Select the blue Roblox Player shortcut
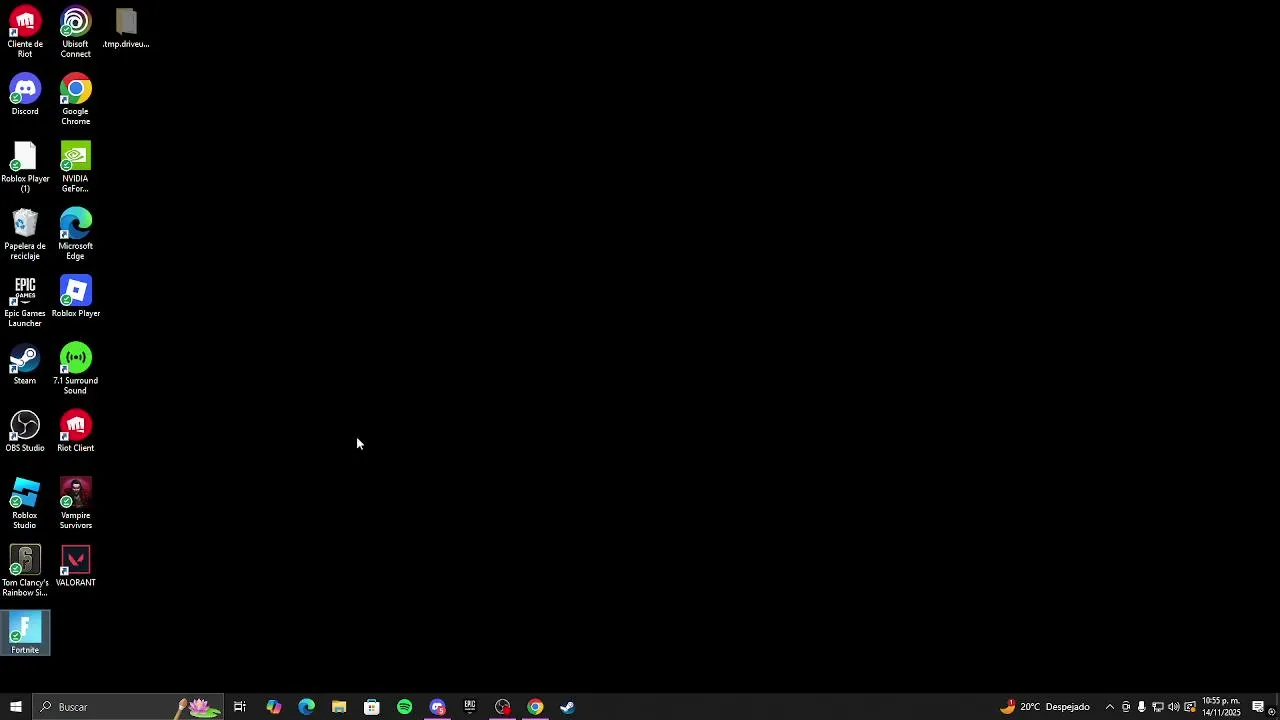 click(x=75, y=296)
